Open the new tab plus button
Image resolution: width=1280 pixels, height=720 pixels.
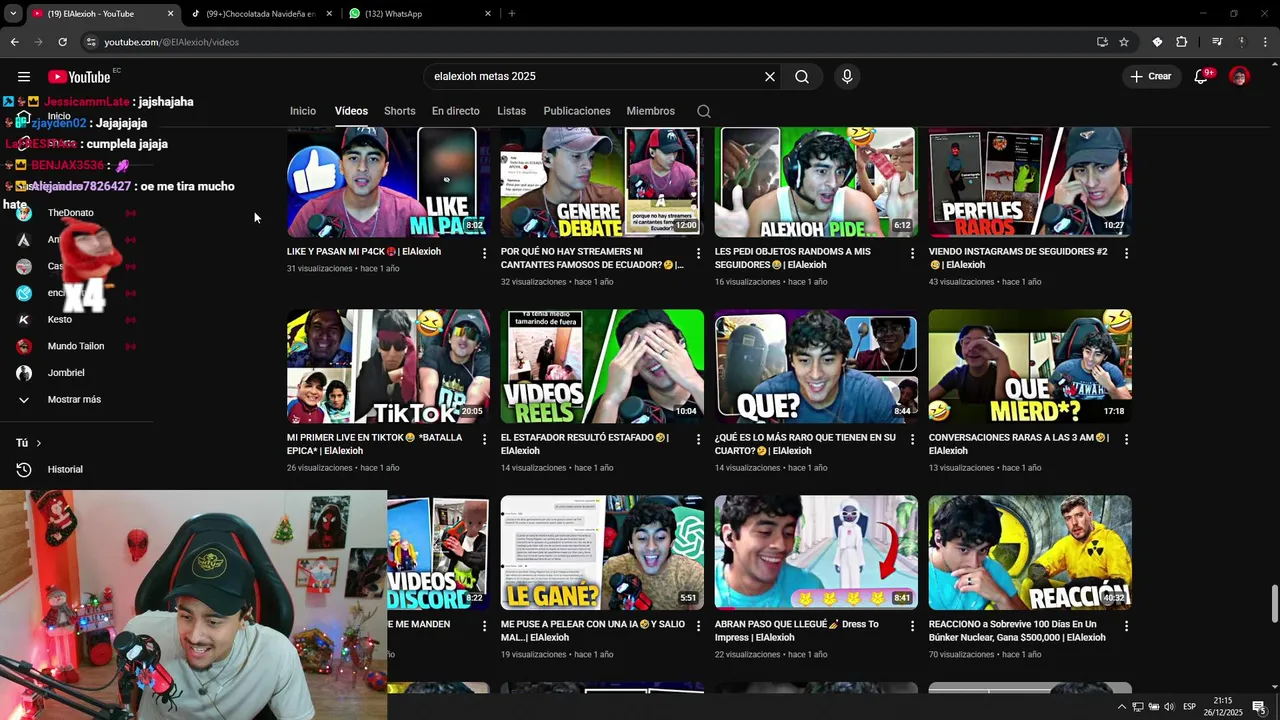(512, 14)
